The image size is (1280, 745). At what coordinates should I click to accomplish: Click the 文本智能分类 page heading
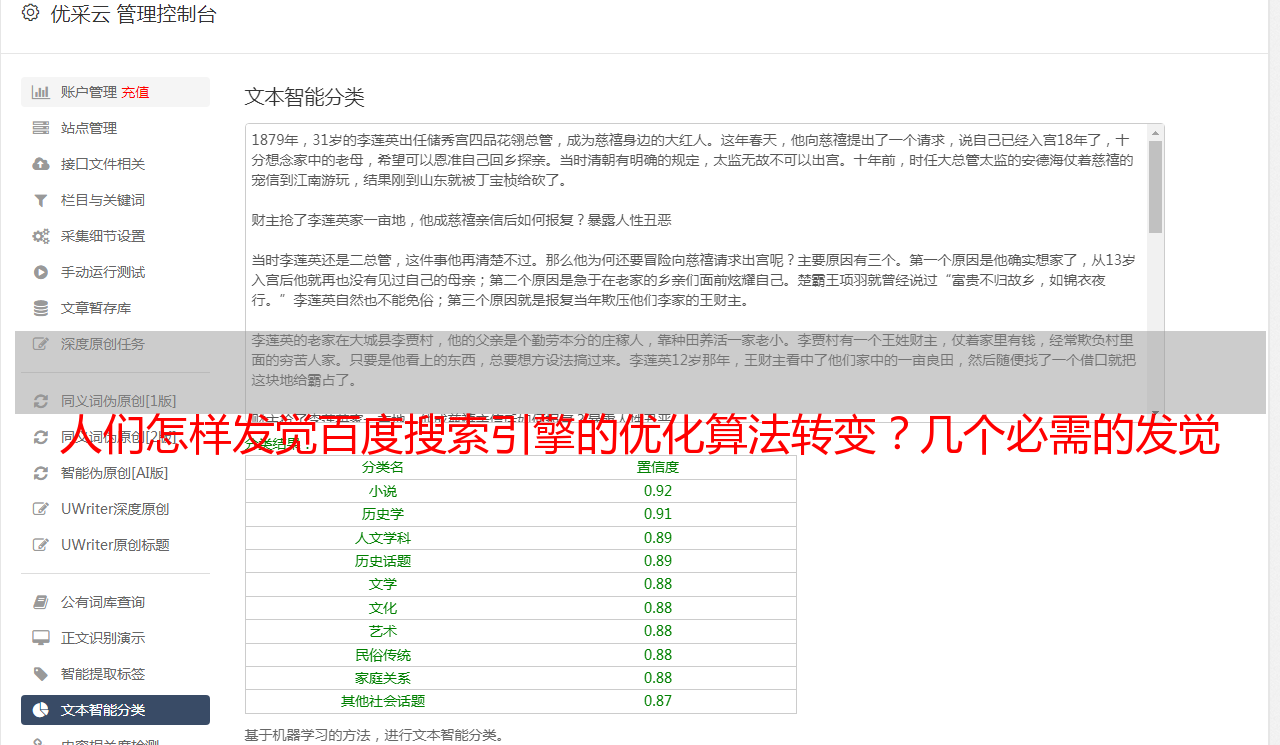point(305,97)
